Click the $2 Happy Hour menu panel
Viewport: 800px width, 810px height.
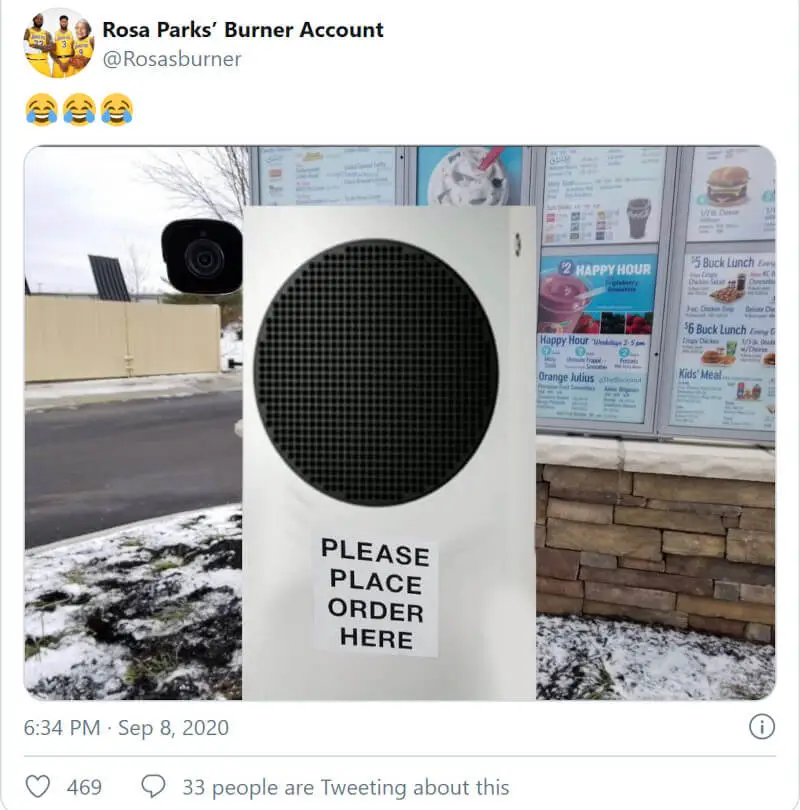(598, 293)
